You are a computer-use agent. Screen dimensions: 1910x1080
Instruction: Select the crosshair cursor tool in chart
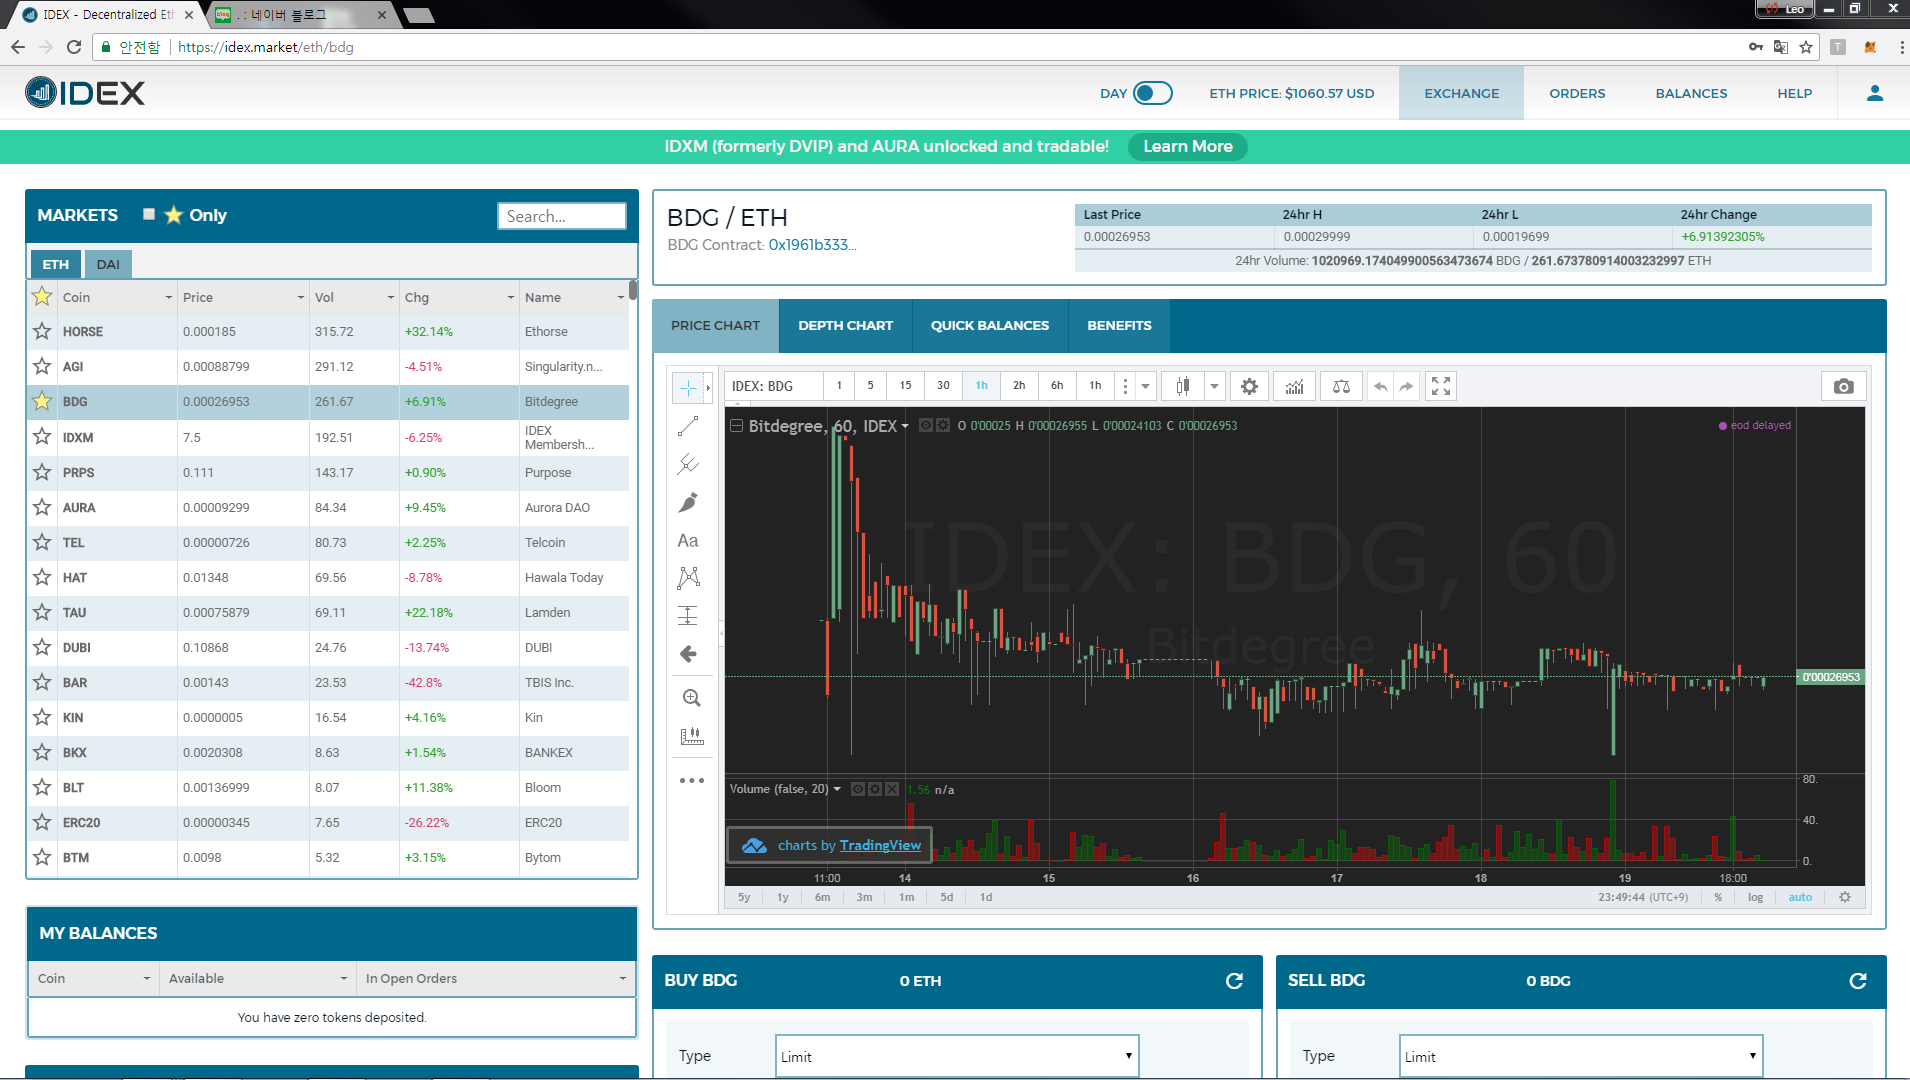(x=688, y=387)
